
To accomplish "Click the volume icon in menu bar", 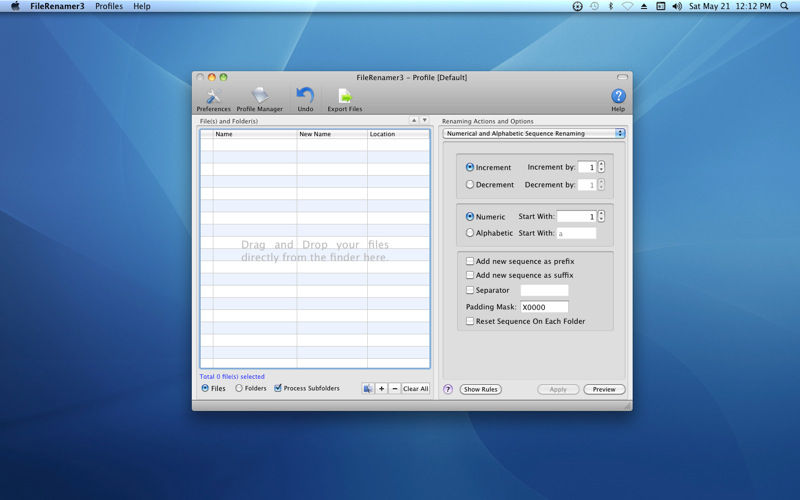I will click(x=677, y=6).
